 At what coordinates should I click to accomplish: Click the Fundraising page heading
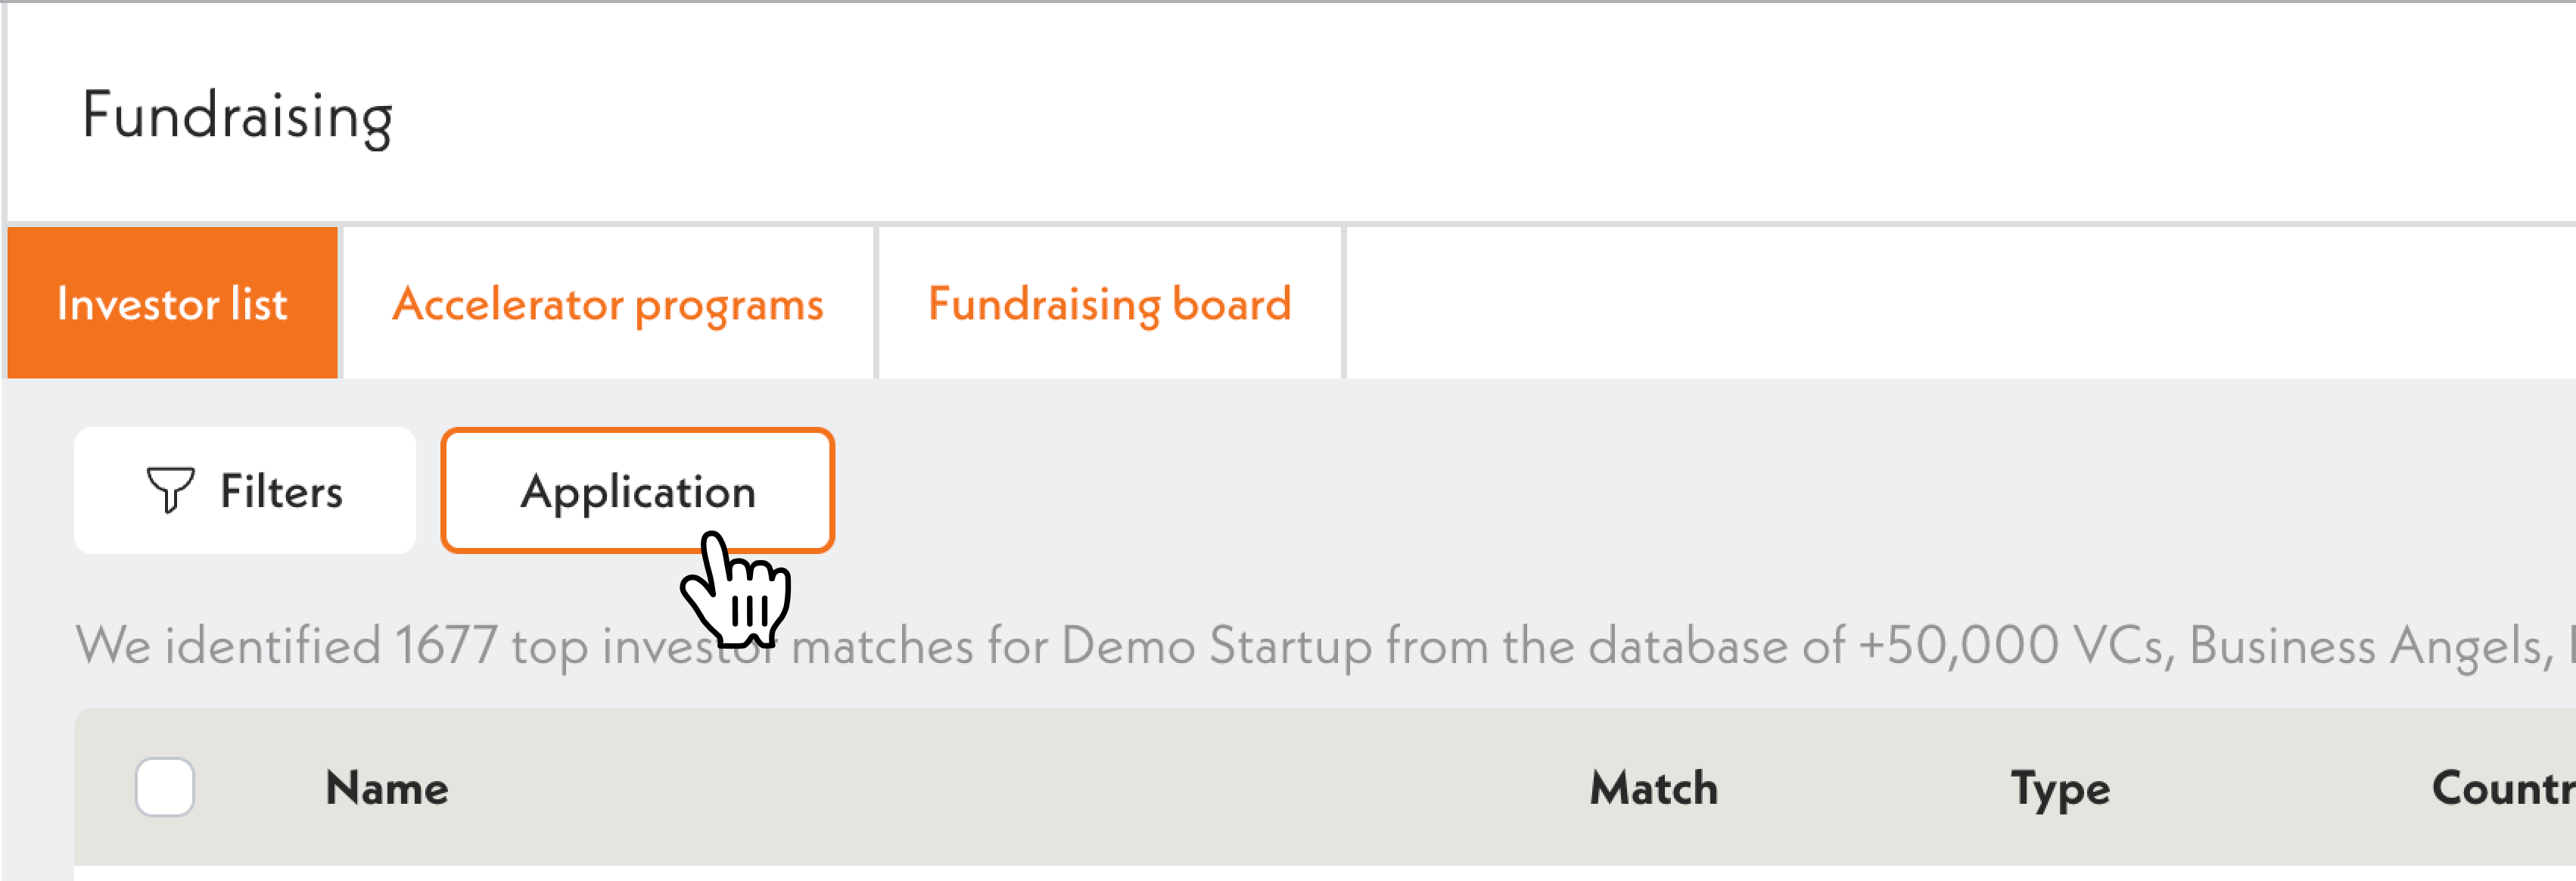[x=237, y=116]
